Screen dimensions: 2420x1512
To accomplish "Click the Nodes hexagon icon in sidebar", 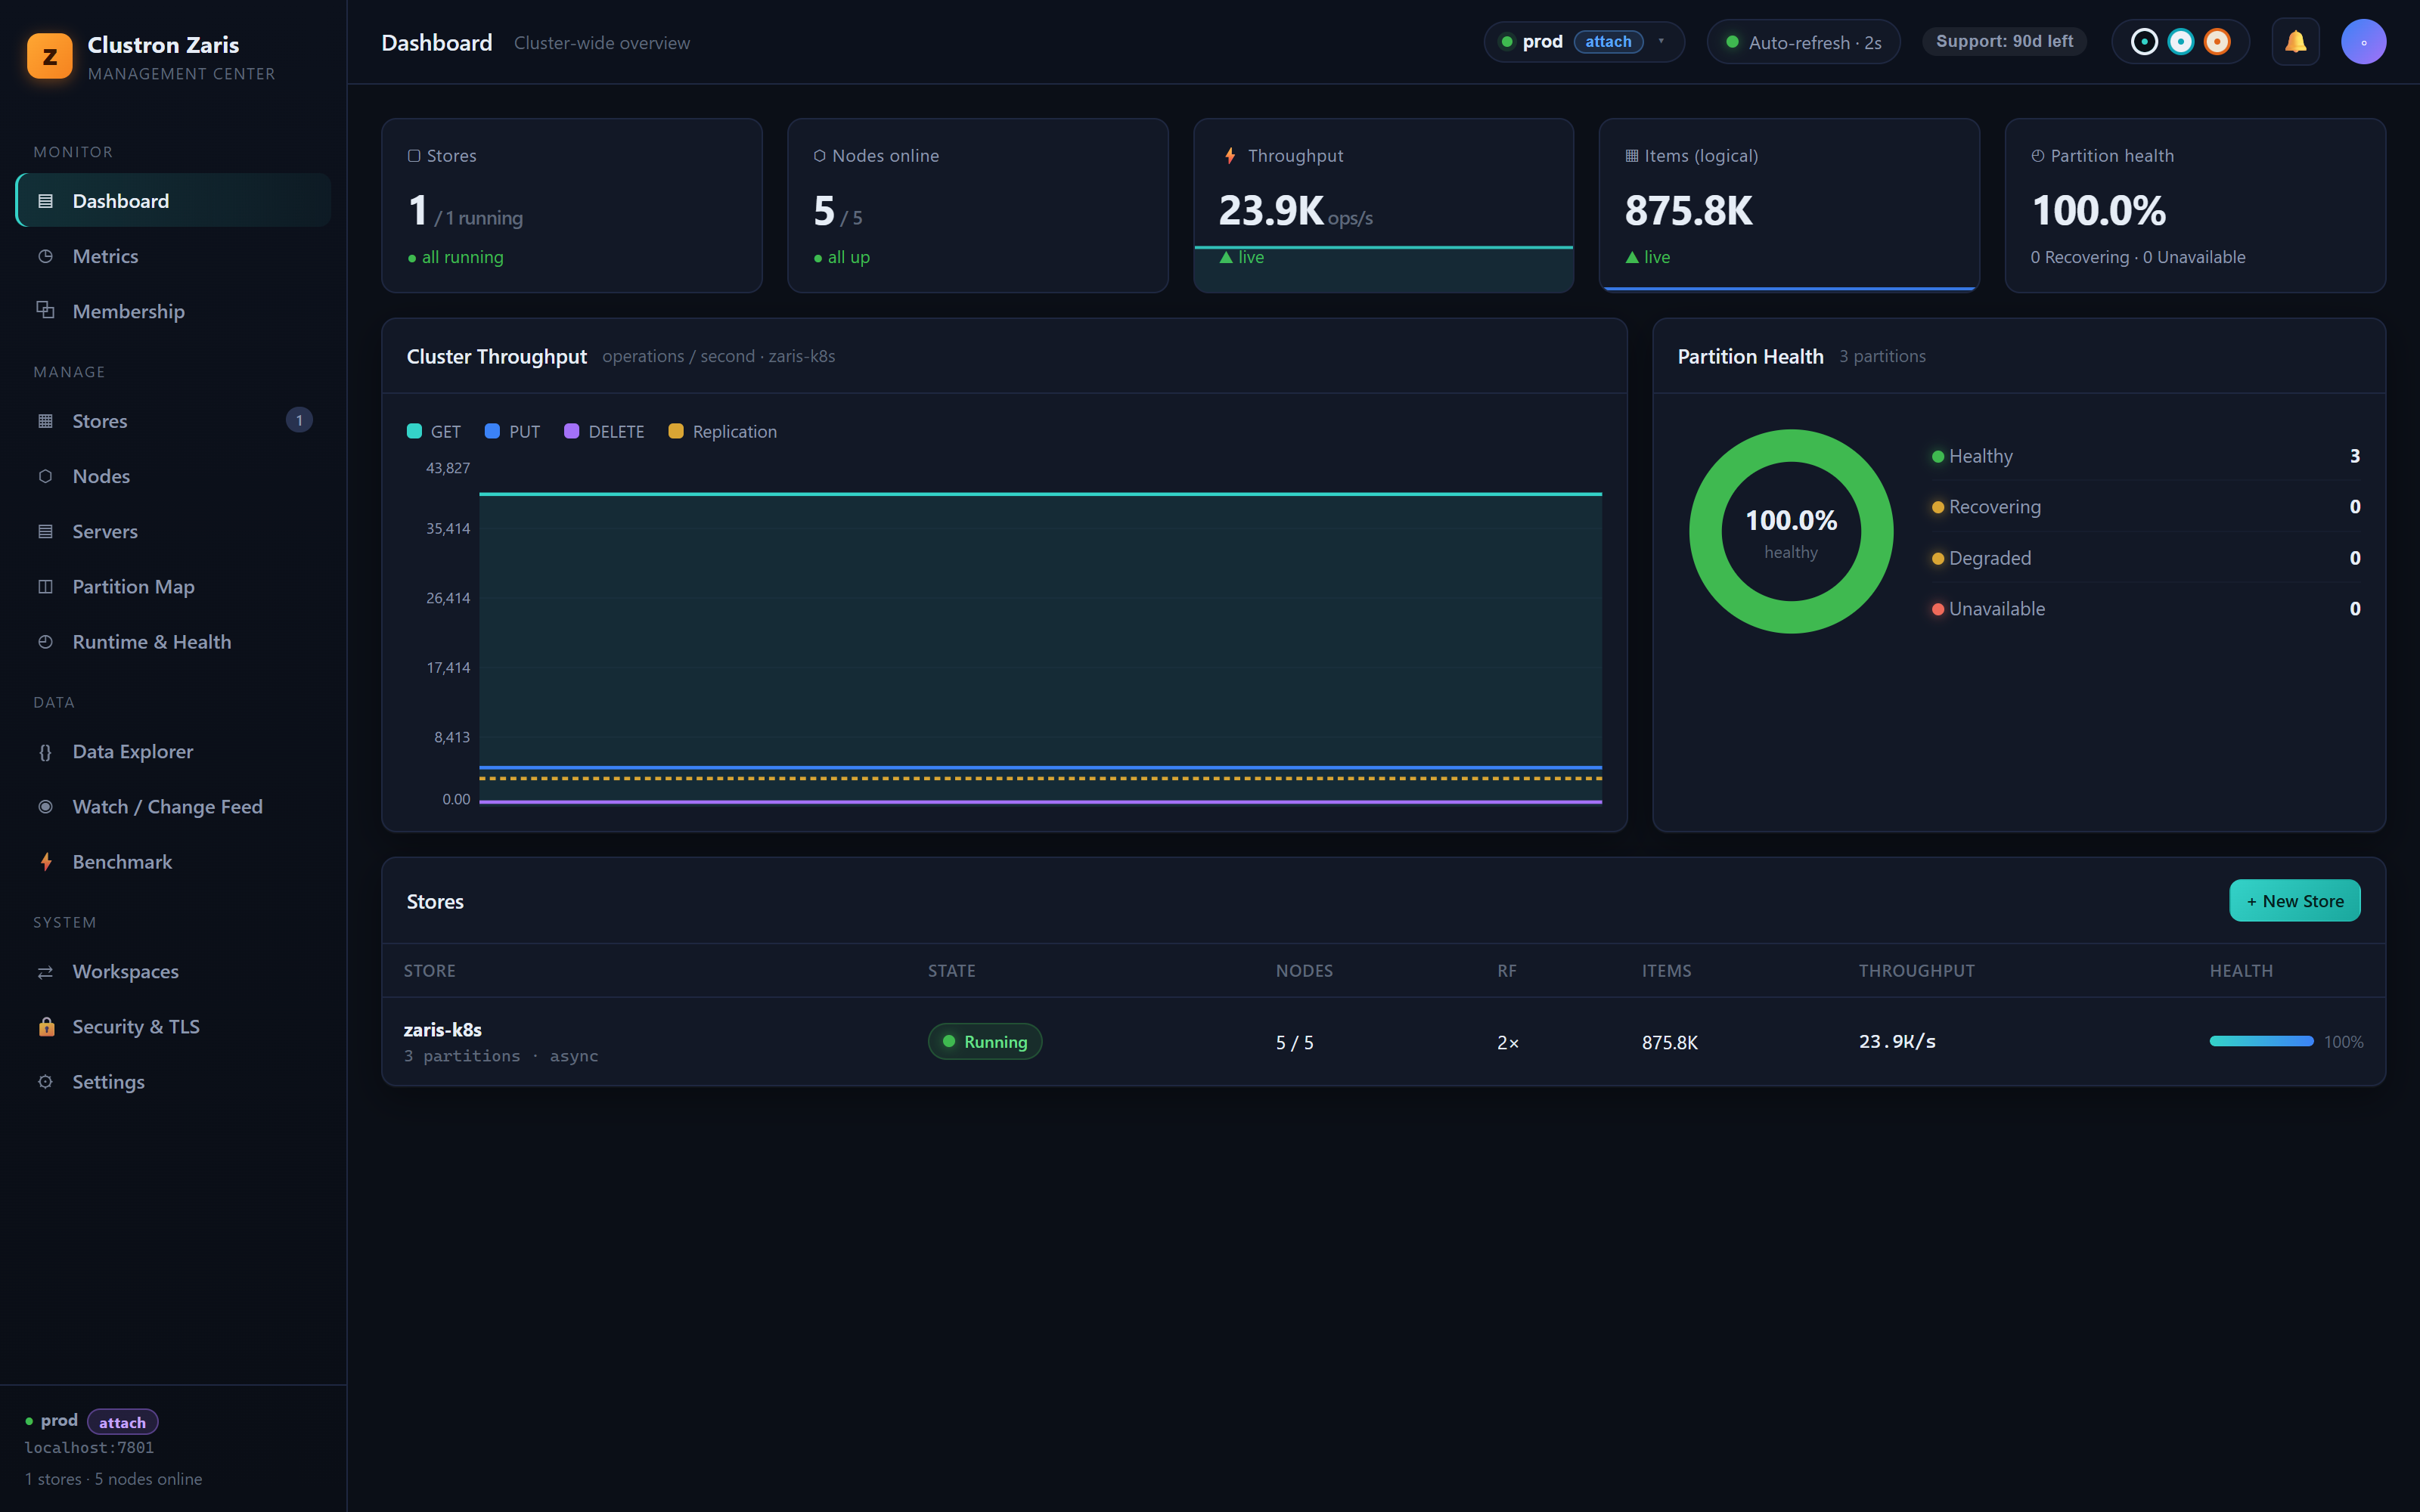I will [x=45, y=476].
